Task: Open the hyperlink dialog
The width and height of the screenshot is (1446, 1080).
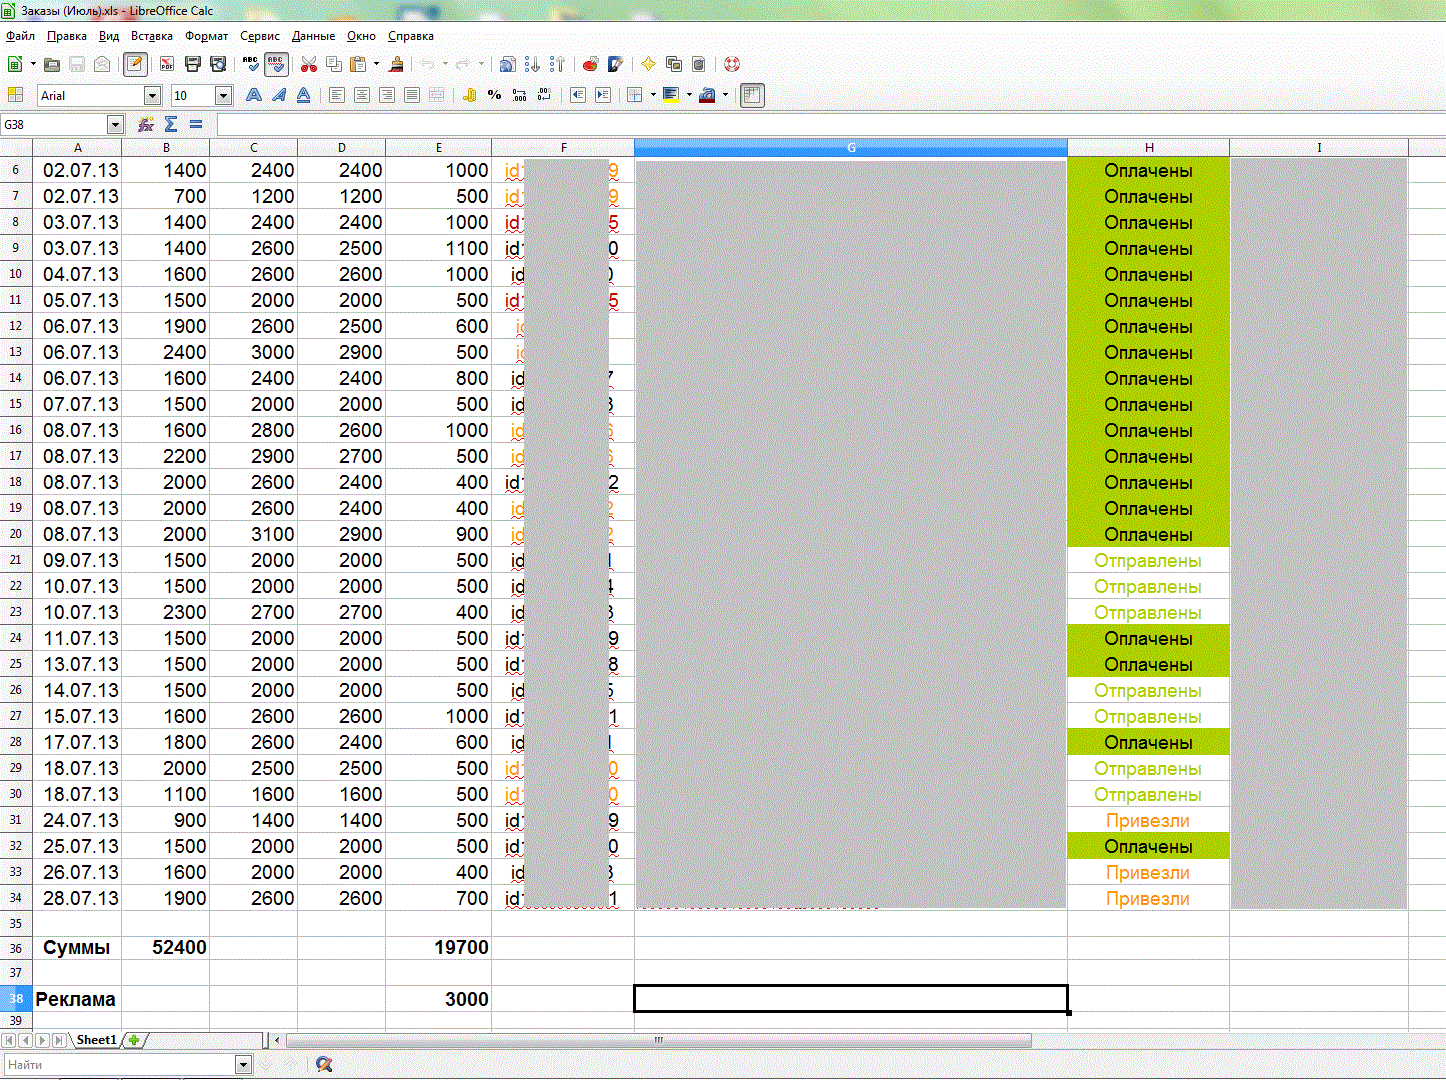Action: coord(507,64)
